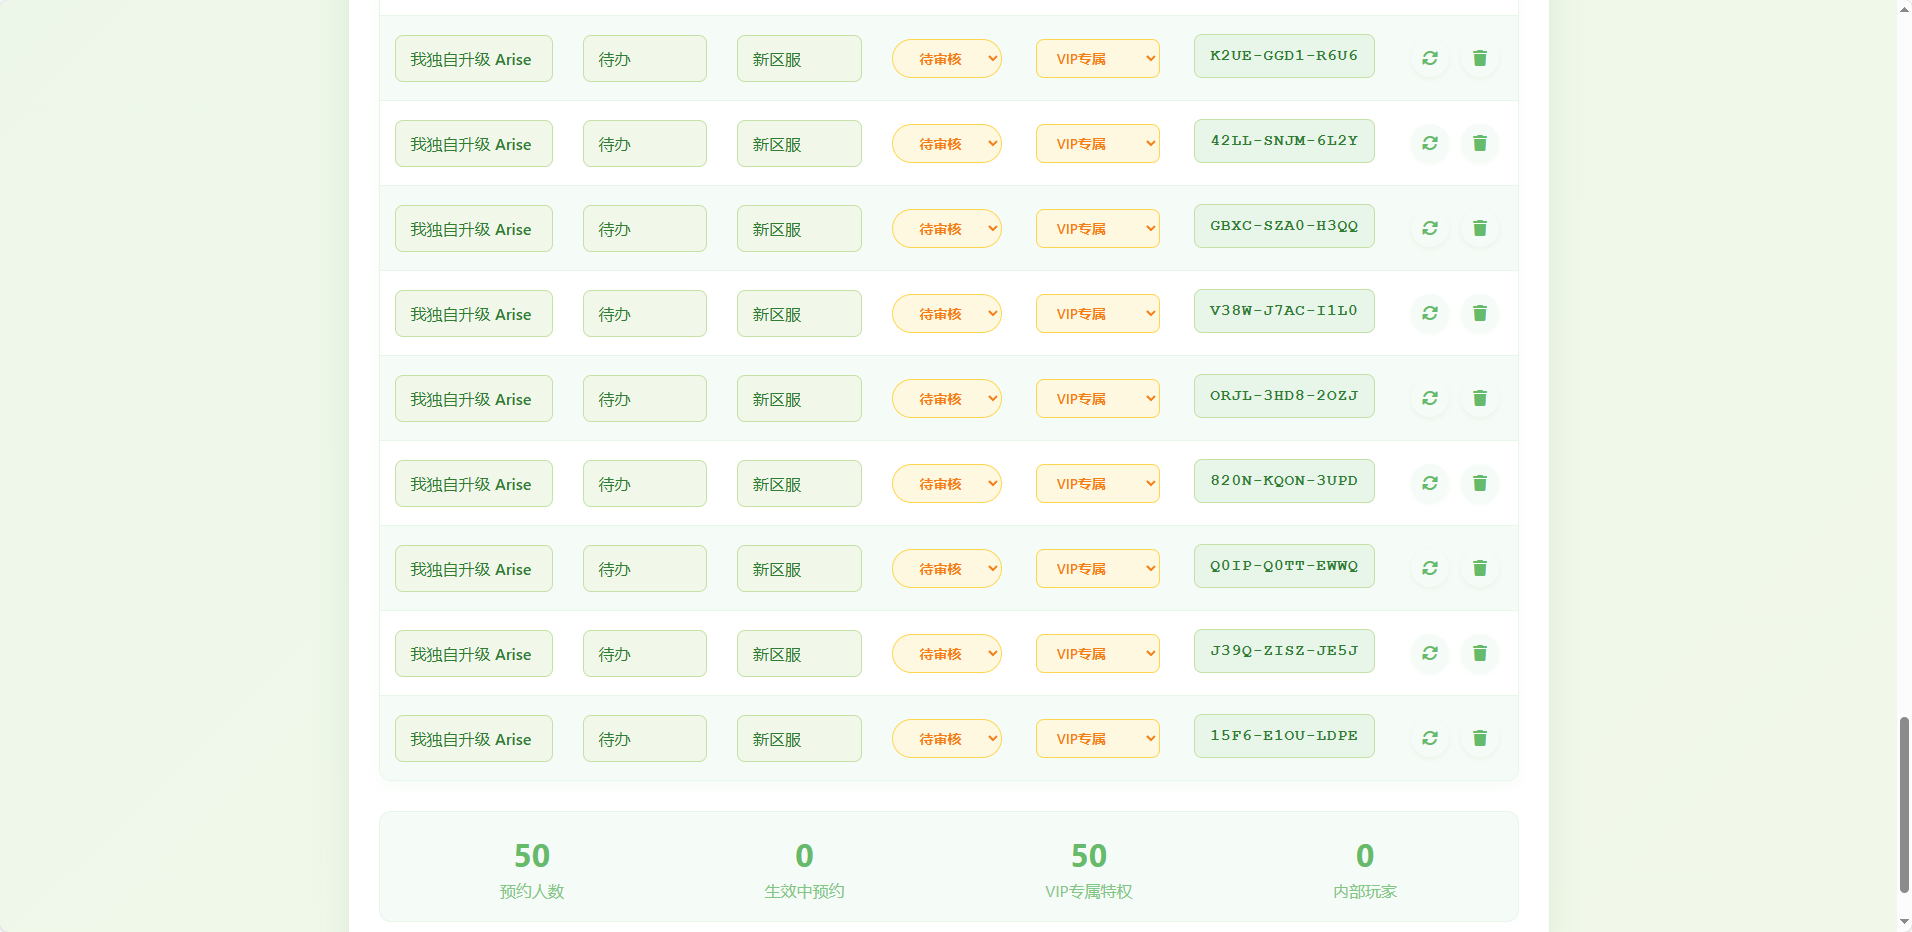The image size is (1912, 932).
Task: Select the code field Q0IP-Q0TT-EWWQ
Action: tap(1283, 566)
